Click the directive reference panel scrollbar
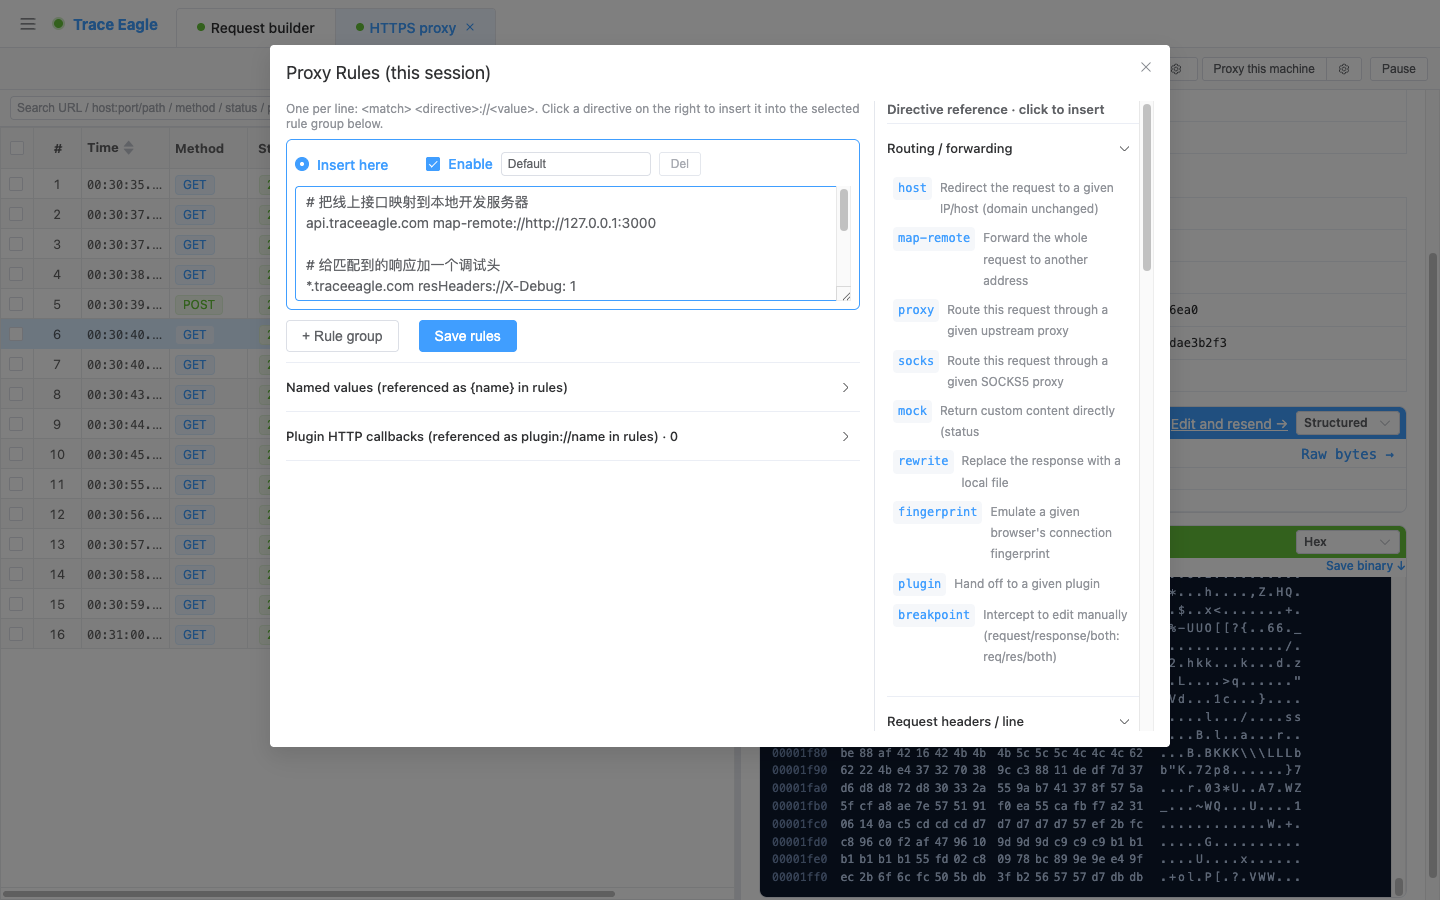 click(1147, 186)
